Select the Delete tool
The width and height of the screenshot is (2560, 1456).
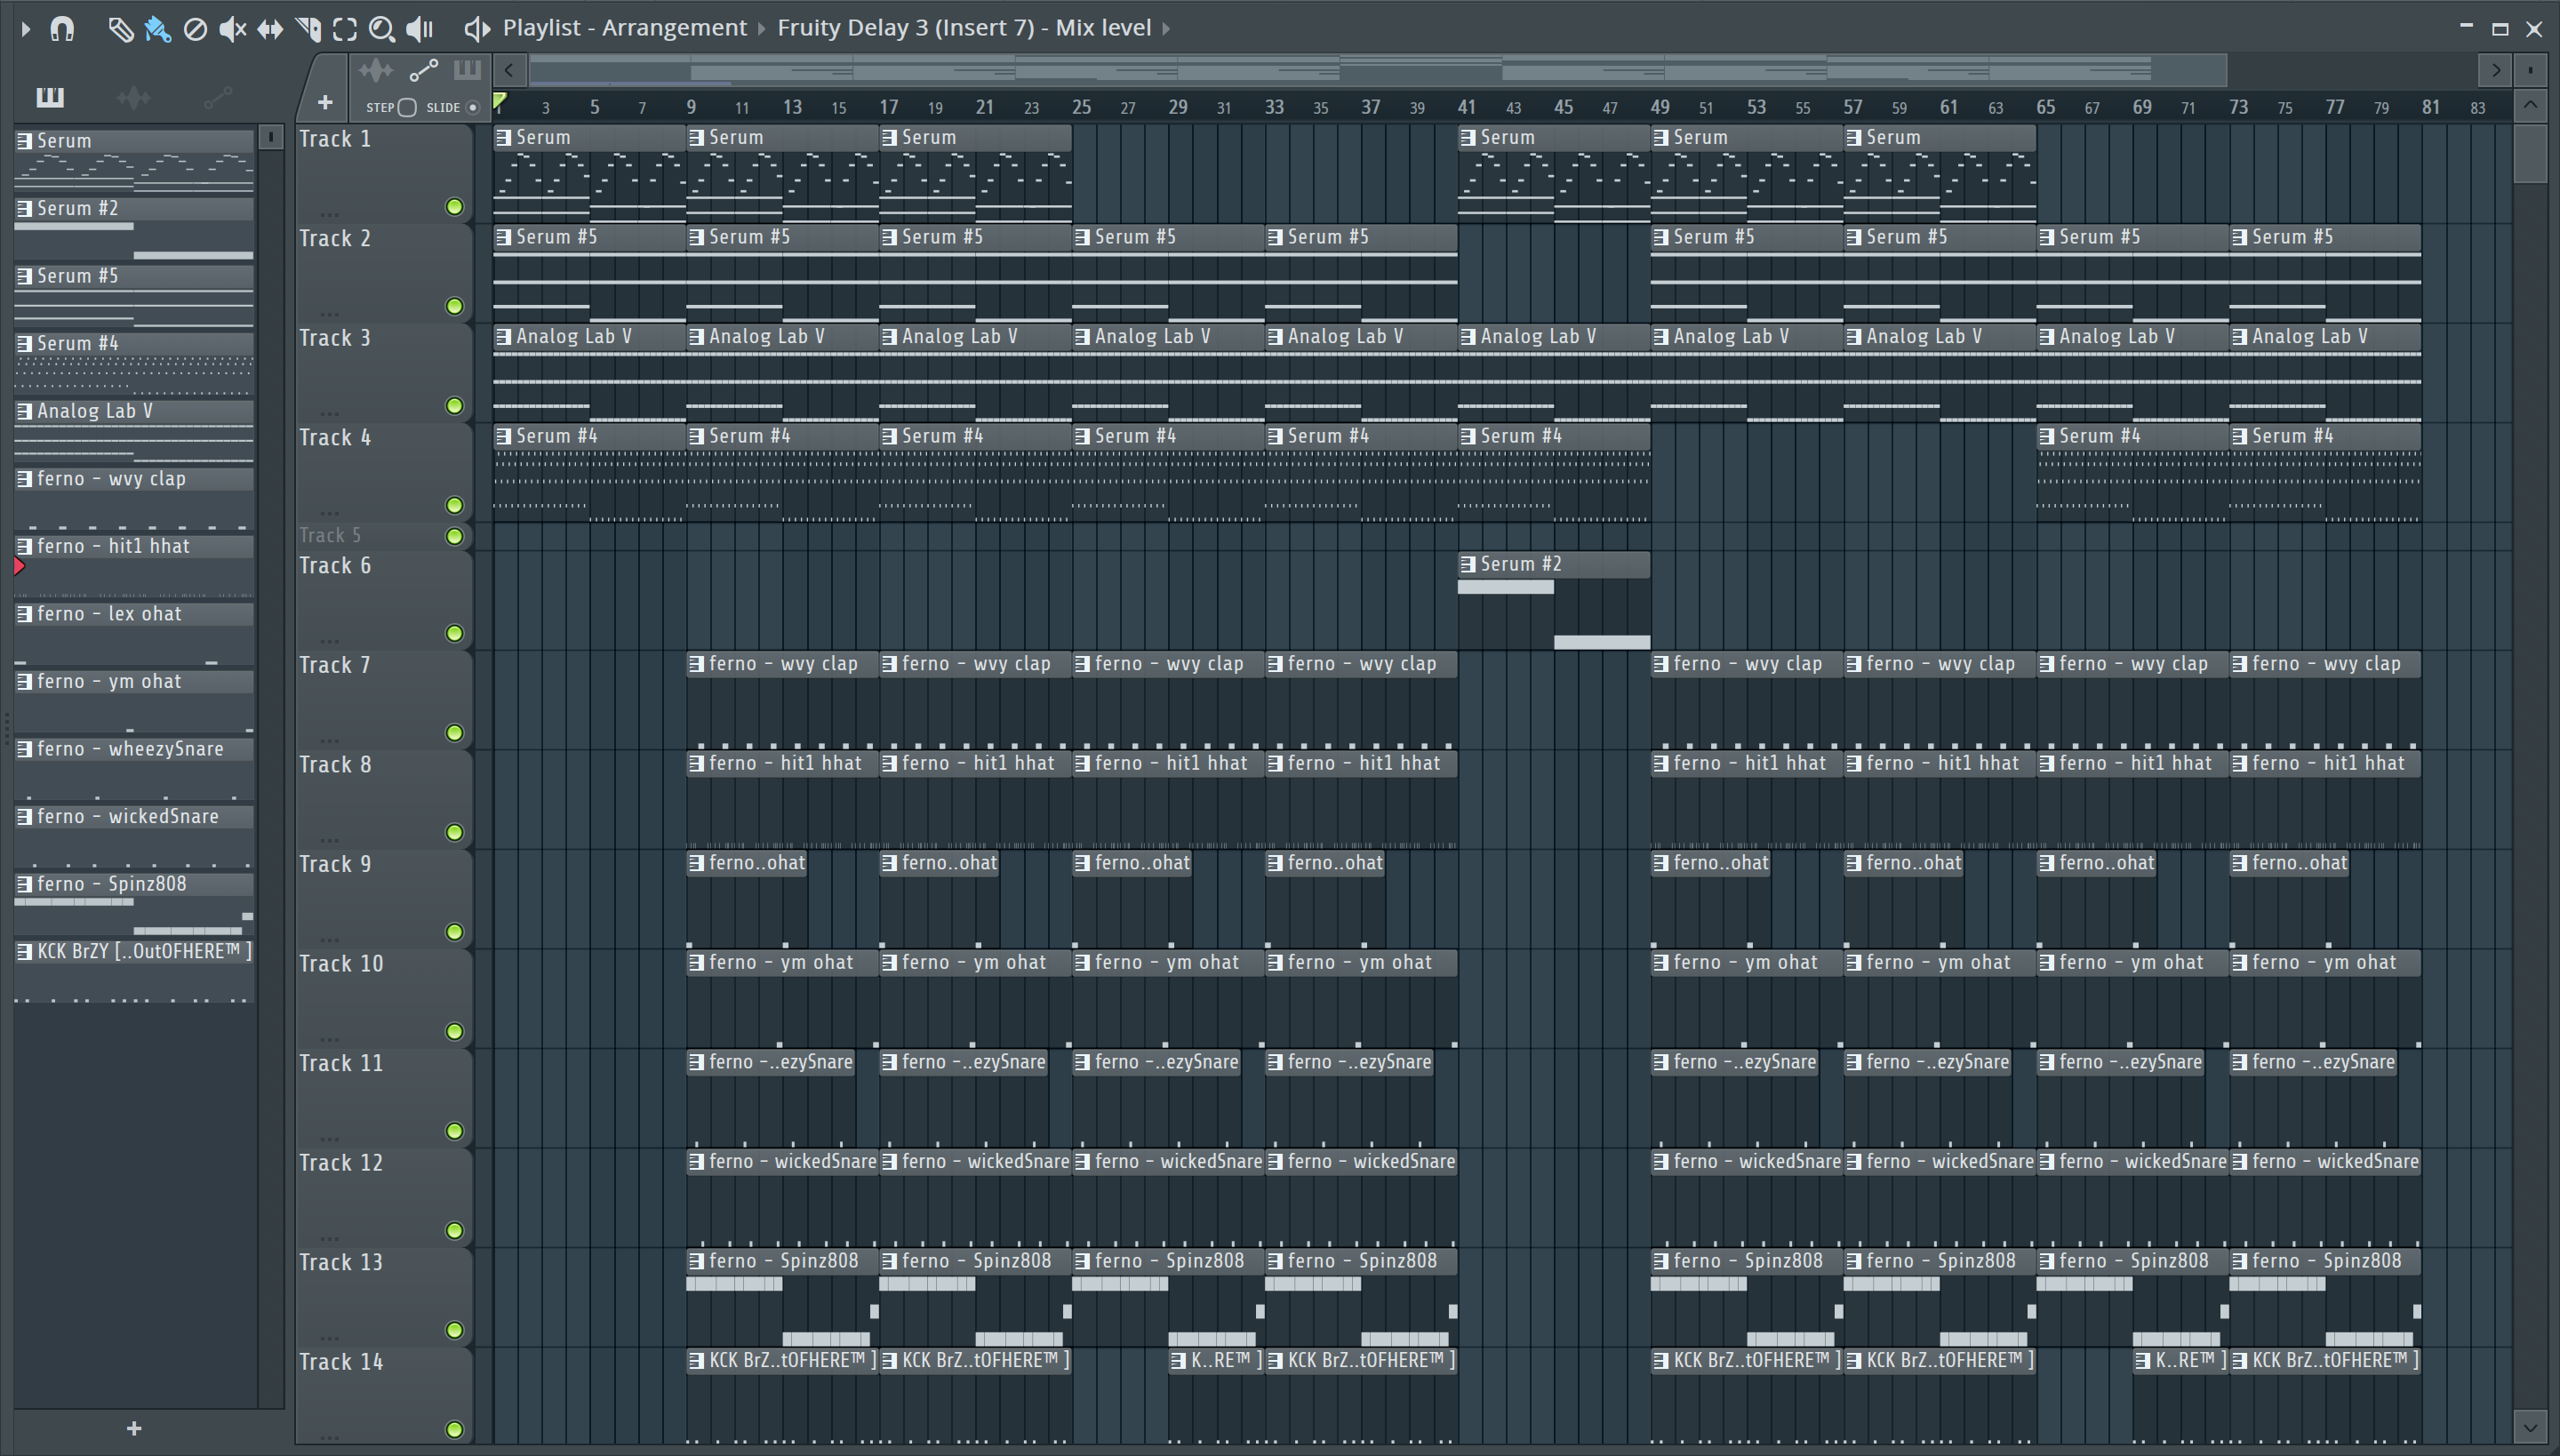coord(195,29)
